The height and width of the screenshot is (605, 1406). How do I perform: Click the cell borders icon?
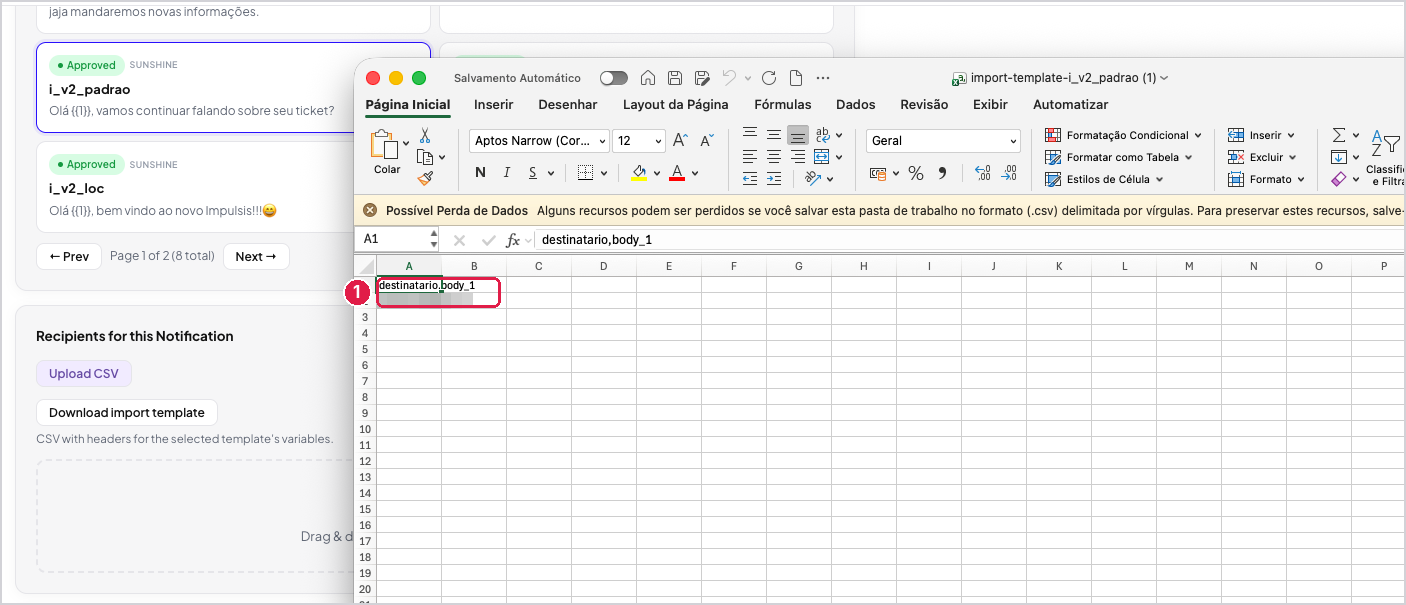pos(586,173)
